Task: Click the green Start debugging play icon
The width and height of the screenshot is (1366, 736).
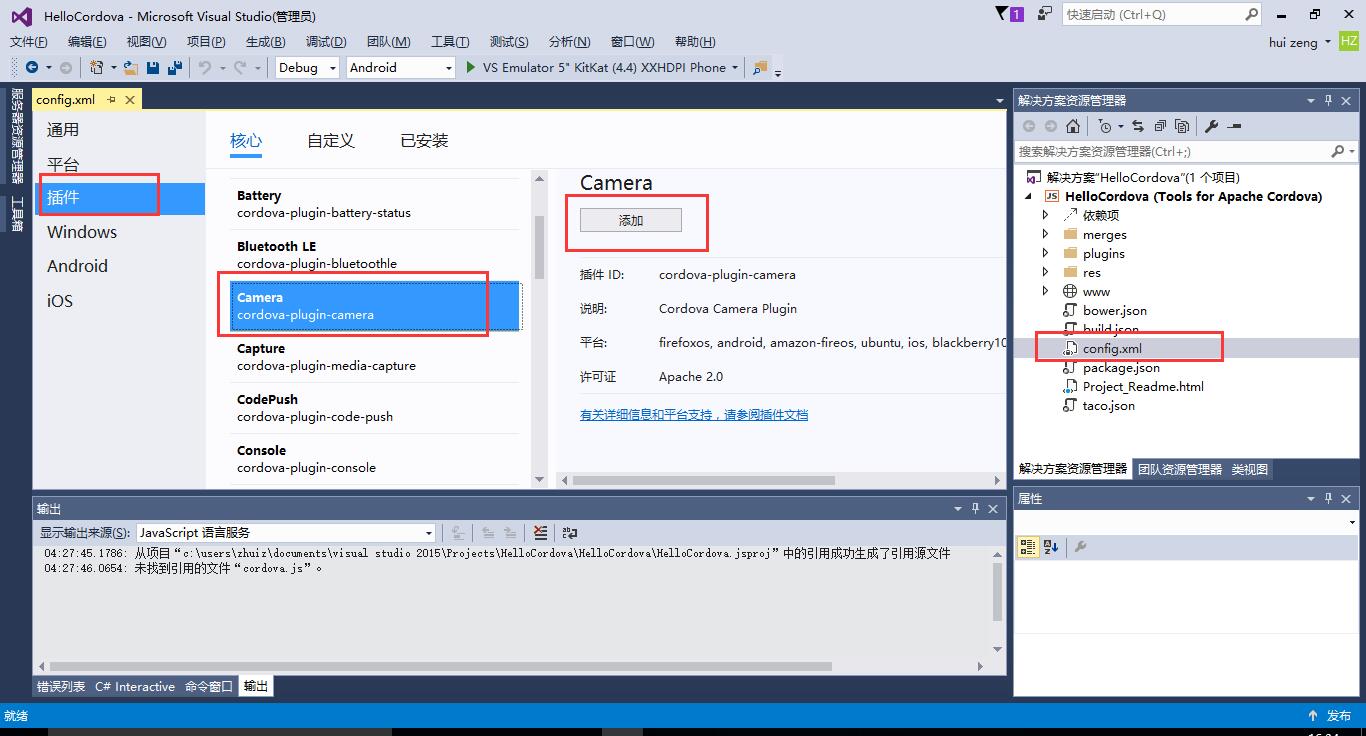Action: point(471,67)
